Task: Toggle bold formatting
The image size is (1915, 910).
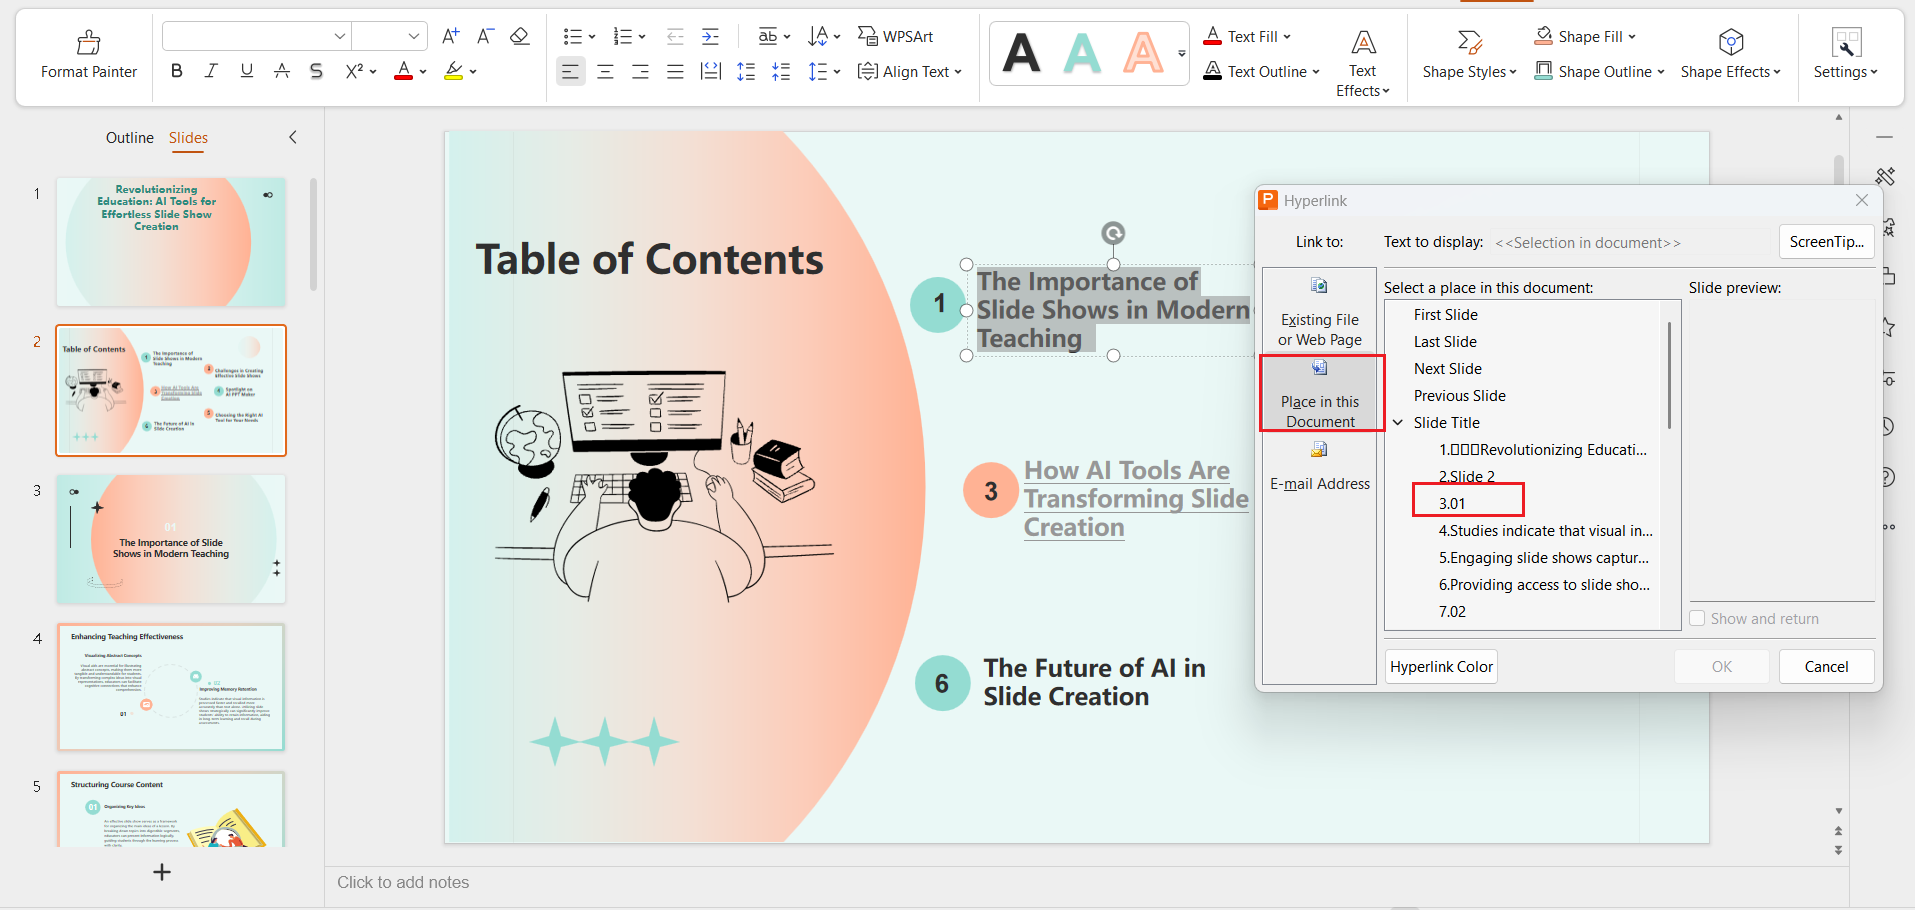Action: coord(176,70)
